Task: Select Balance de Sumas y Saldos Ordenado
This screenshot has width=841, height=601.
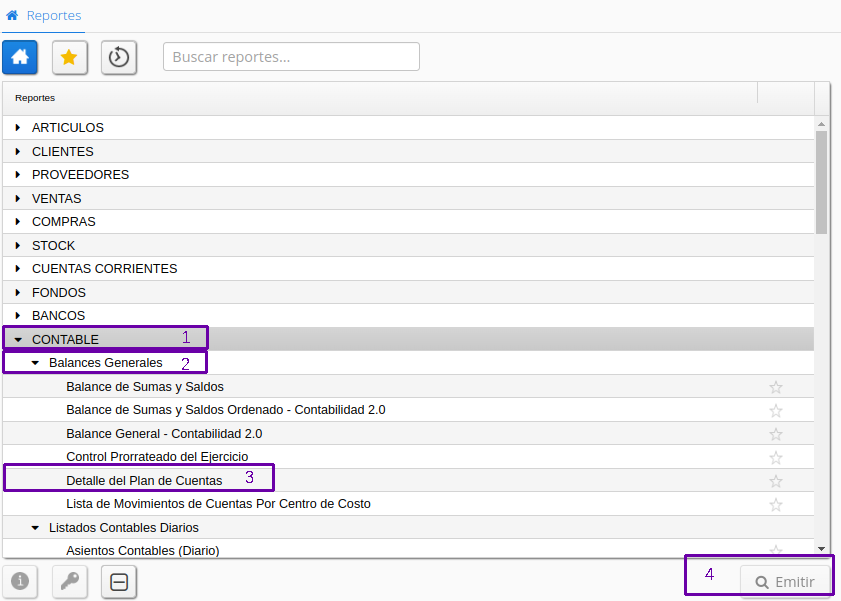Action: [x=226, y=410]
